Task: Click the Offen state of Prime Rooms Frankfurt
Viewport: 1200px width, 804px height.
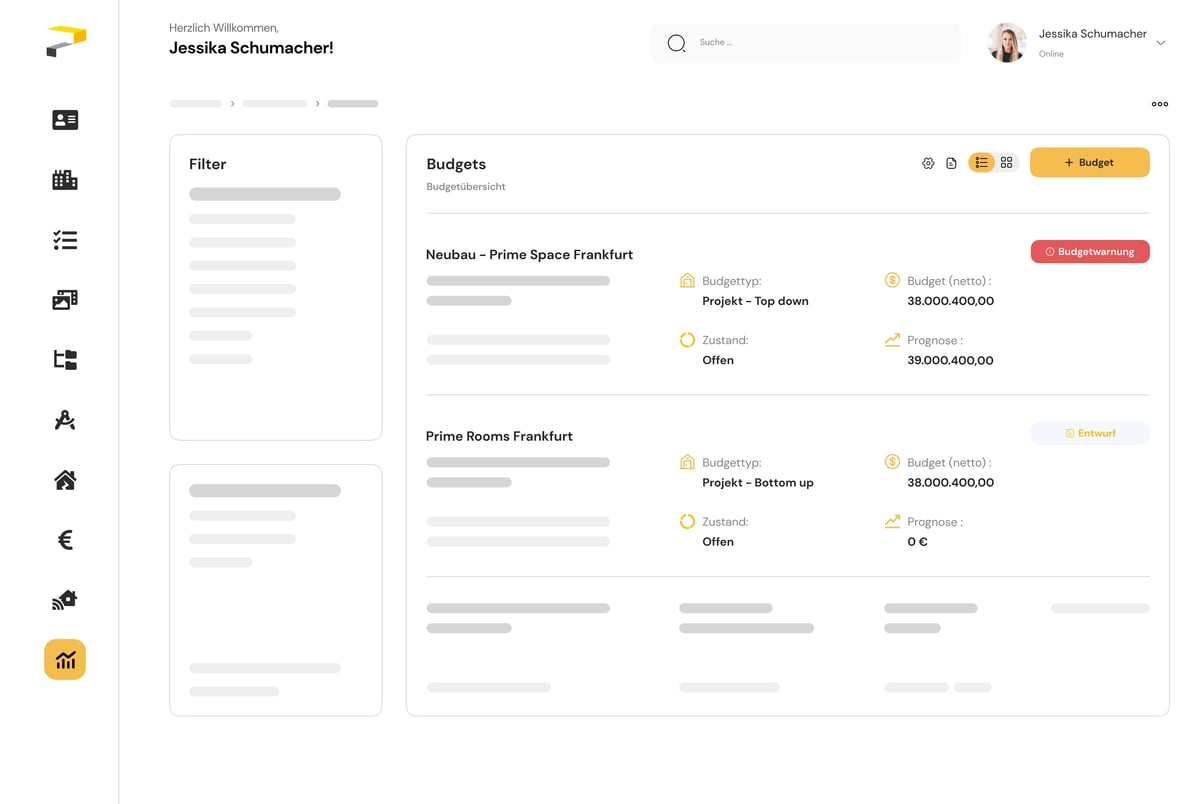Action: pyautogui.click(x=718, y=542)
